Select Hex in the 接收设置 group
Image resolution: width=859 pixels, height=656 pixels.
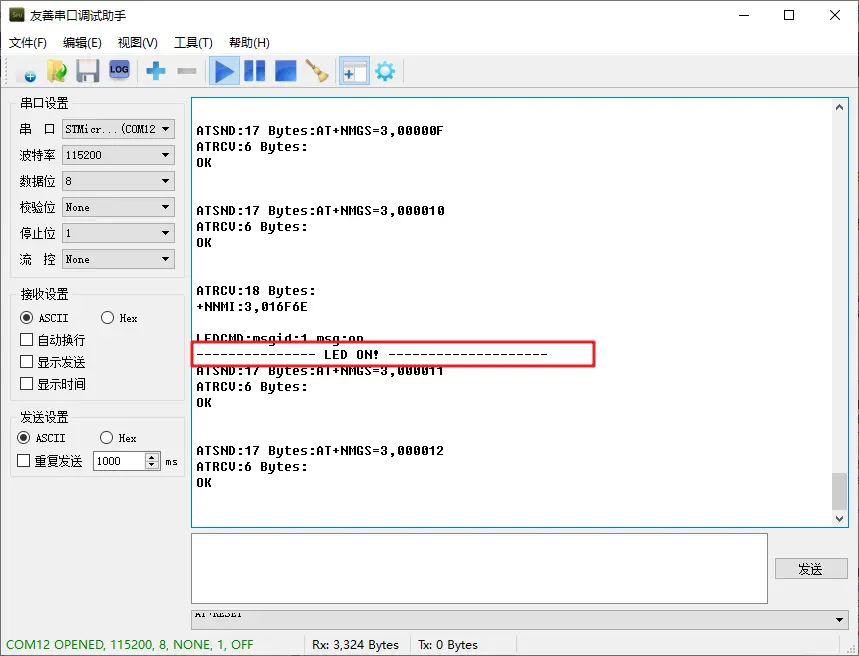tap(107, 318)
